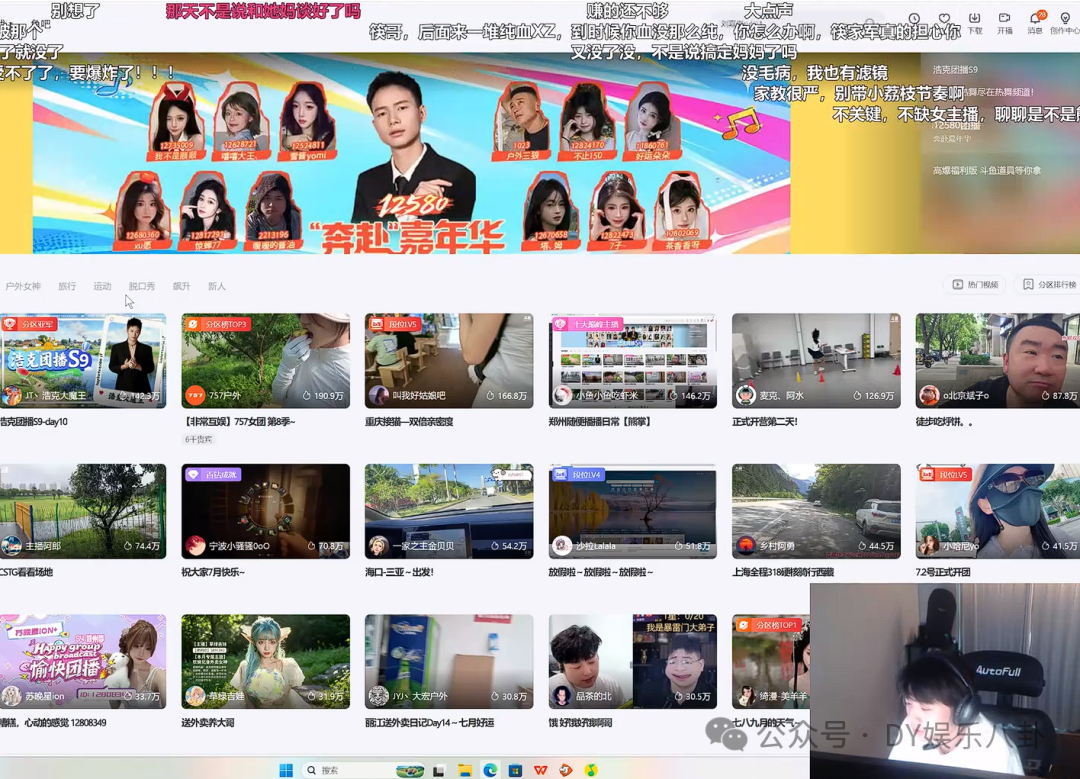This screenshot has width=1080, height=779.
Task: Open the title link 正式开营第二天!
Action: 765,422
